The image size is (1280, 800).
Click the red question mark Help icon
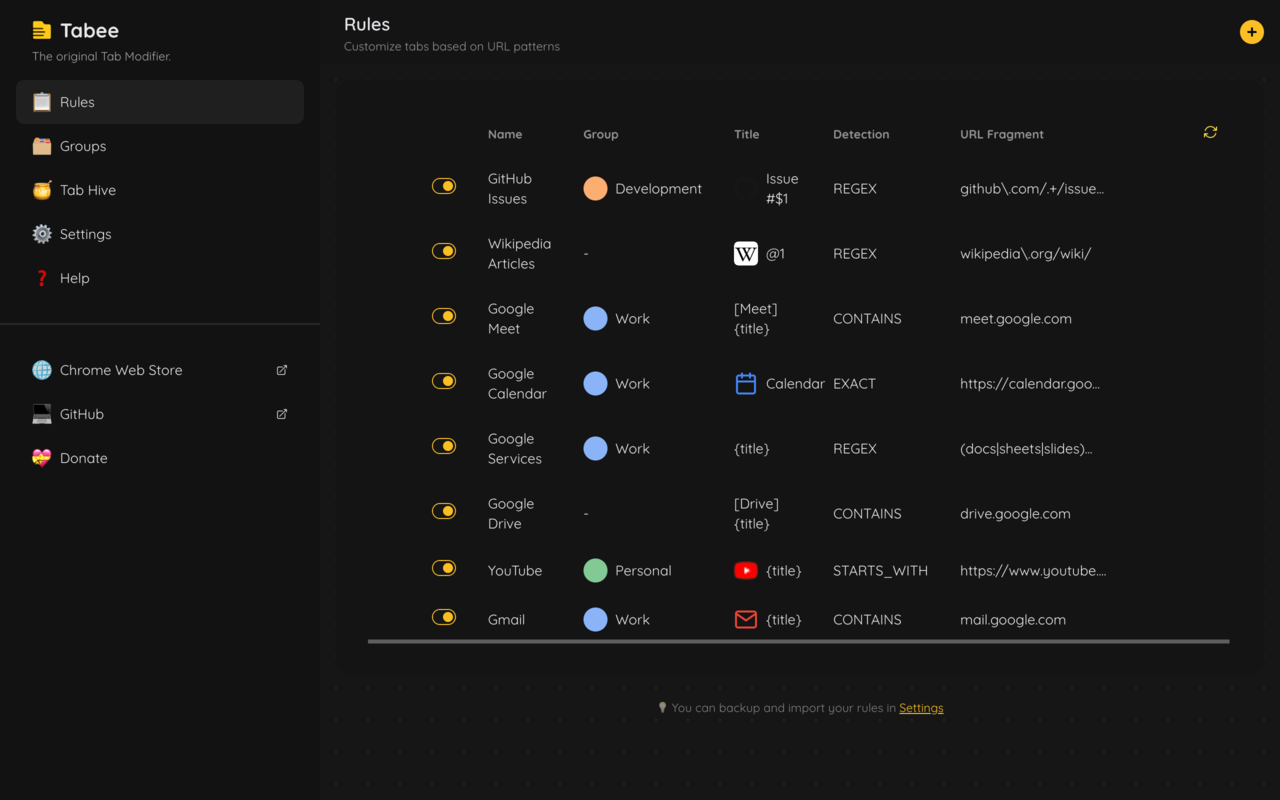[42, 278]
